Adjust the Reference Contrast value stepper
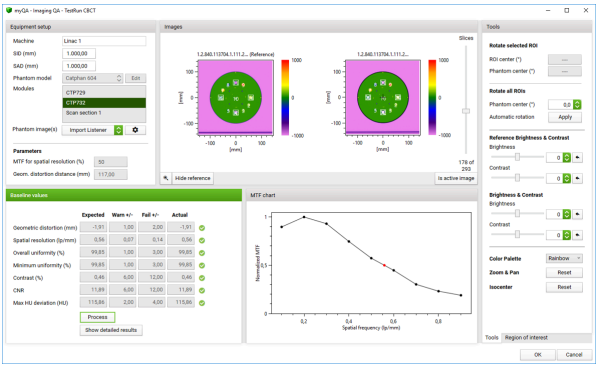This screenshot has height=366, width=597. [x=567, y=178]
